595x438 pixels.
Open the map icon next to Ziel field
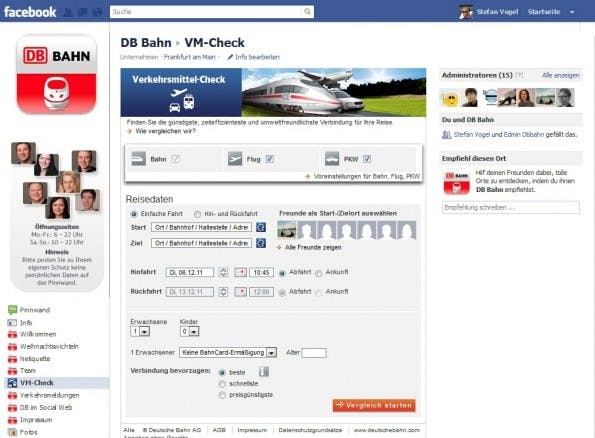click(261, 243)
